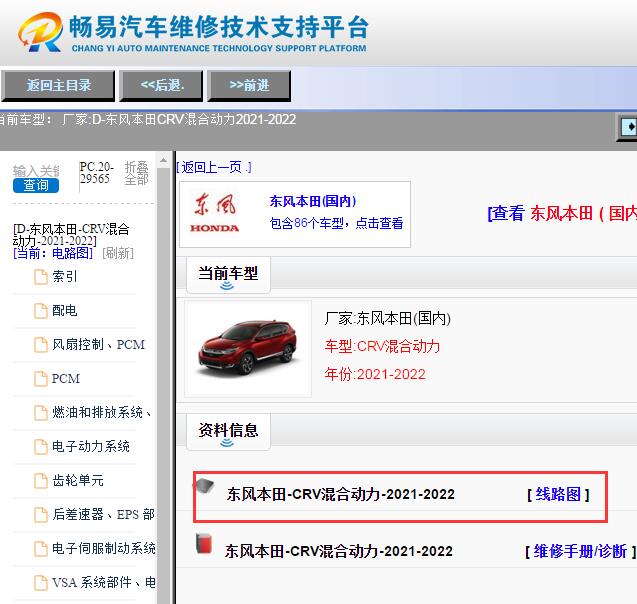Select the 当前车型 tab header
The height and width of the screenshot is (604, 637).
pyautogui.click(x=228, y=275)
